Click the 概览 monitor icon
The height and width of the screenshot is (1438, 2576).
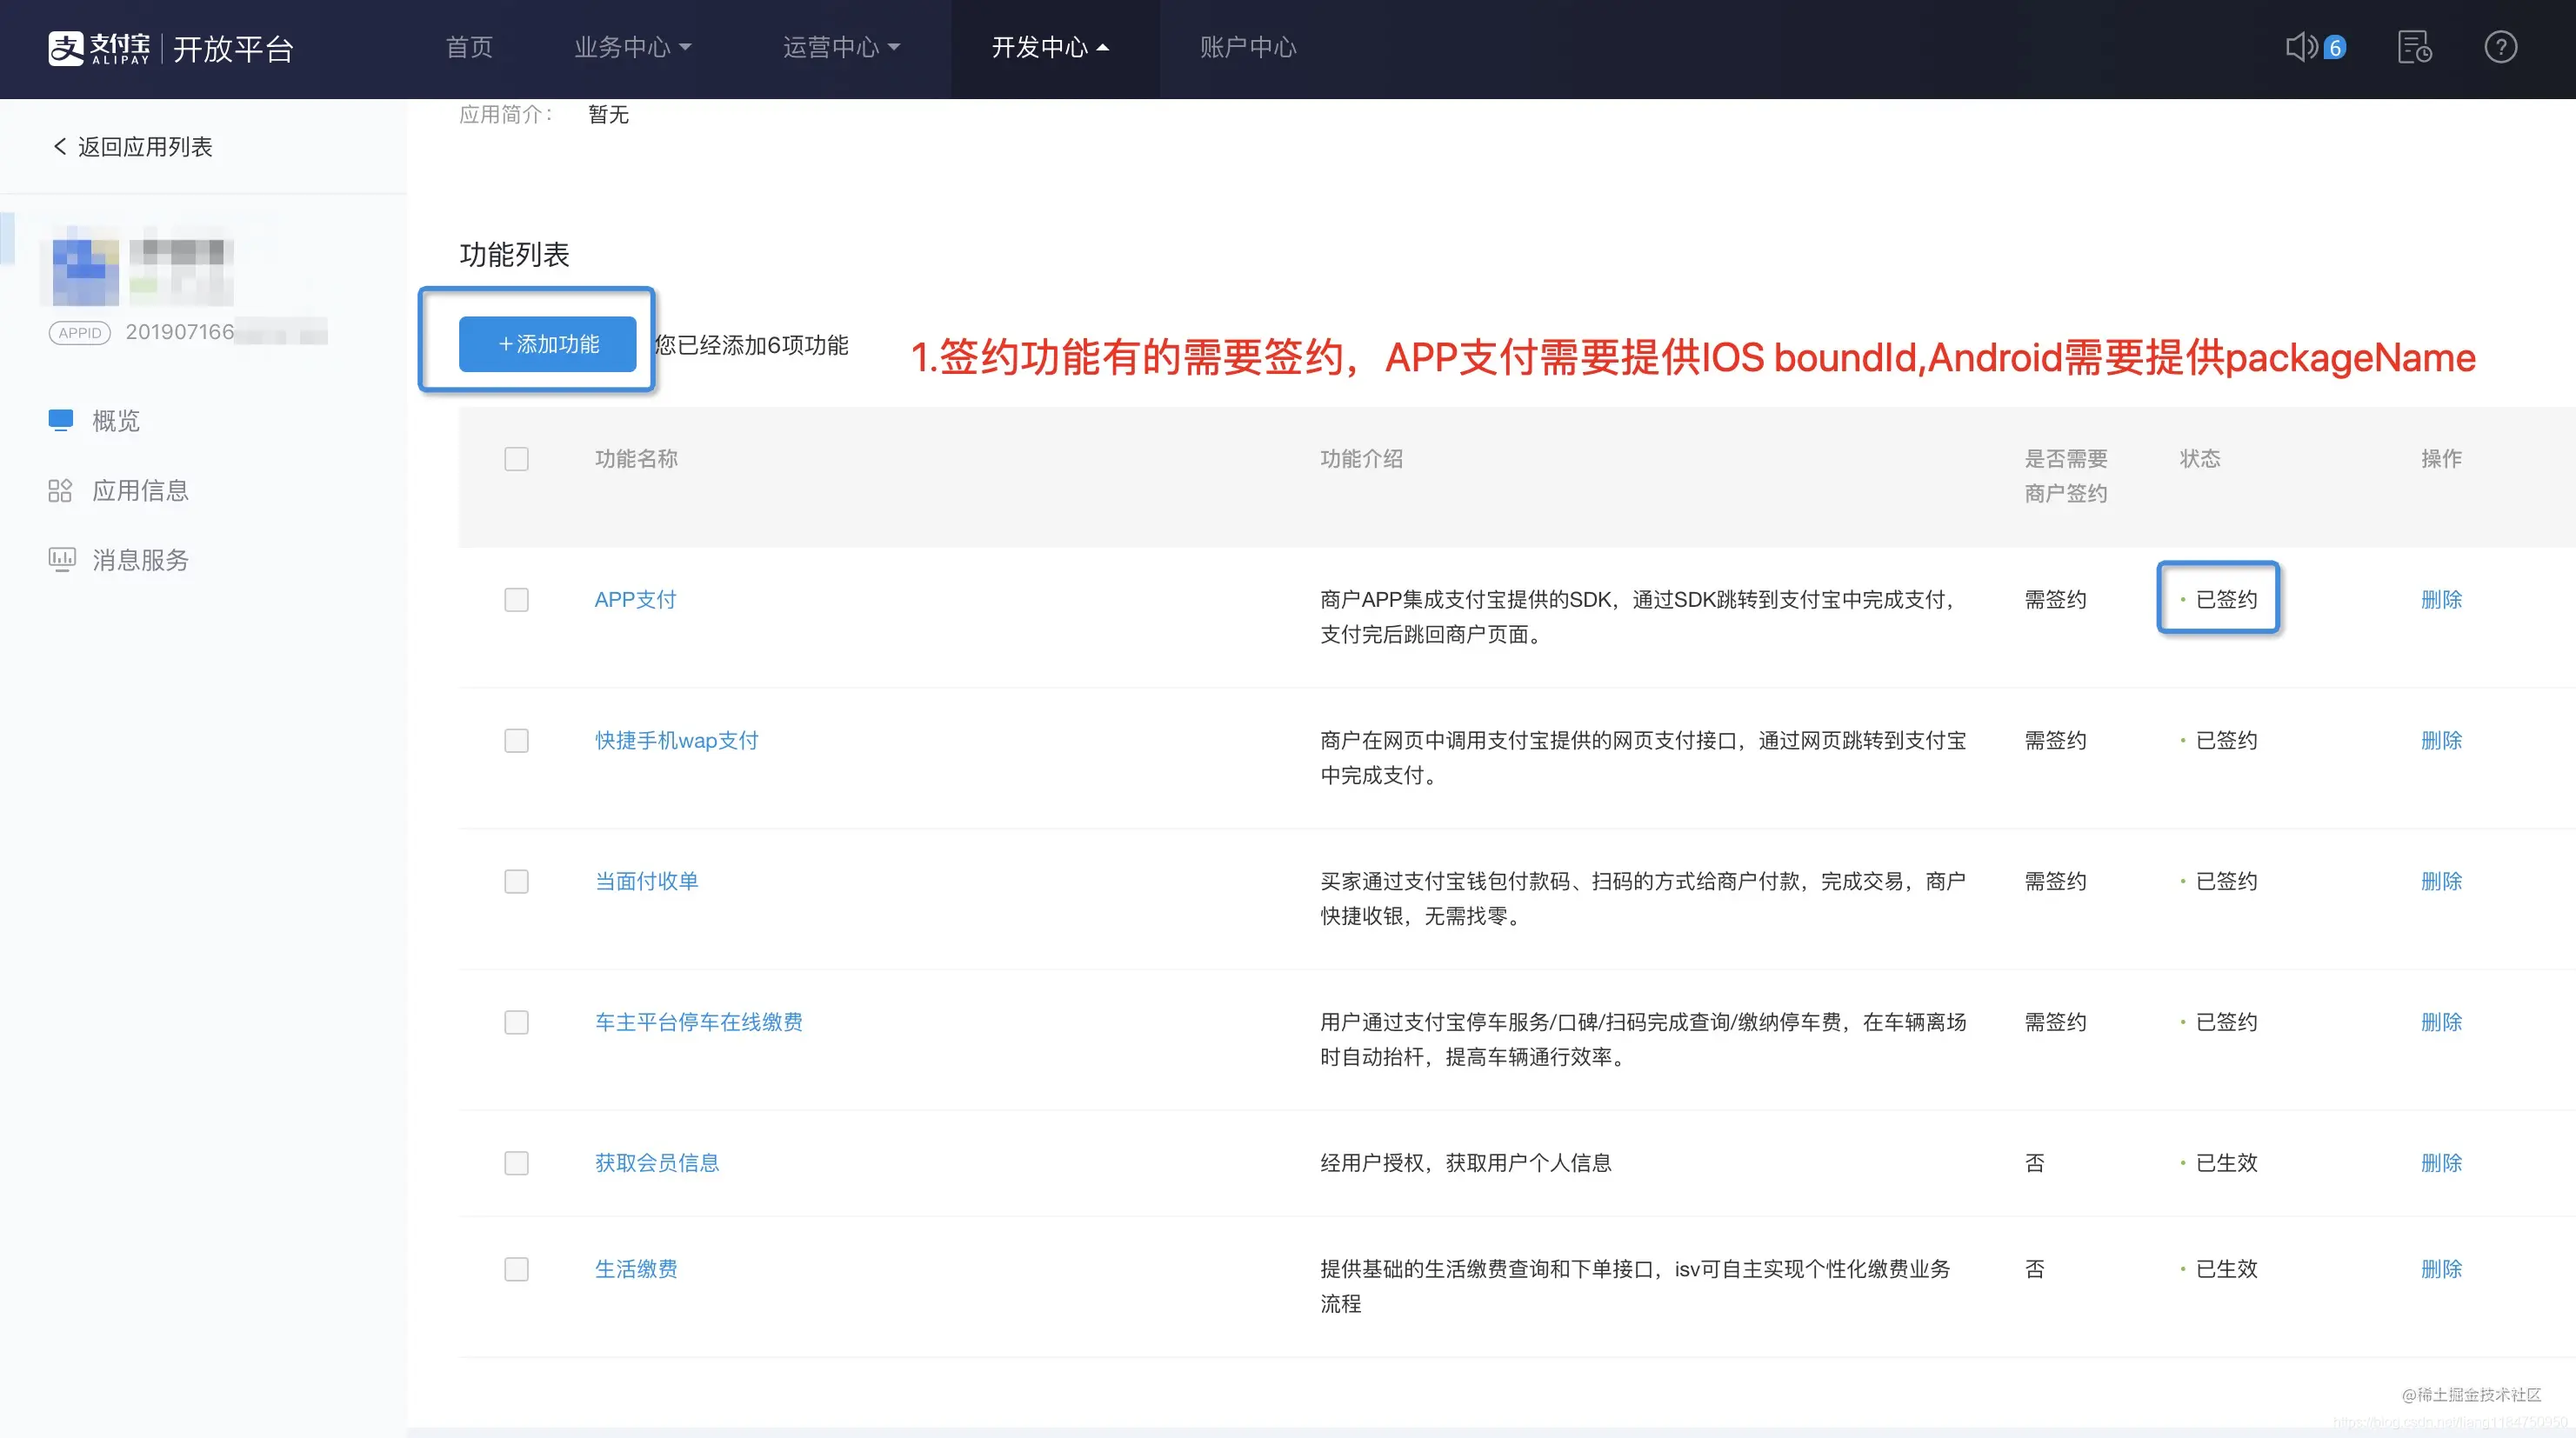coord(61,420)
